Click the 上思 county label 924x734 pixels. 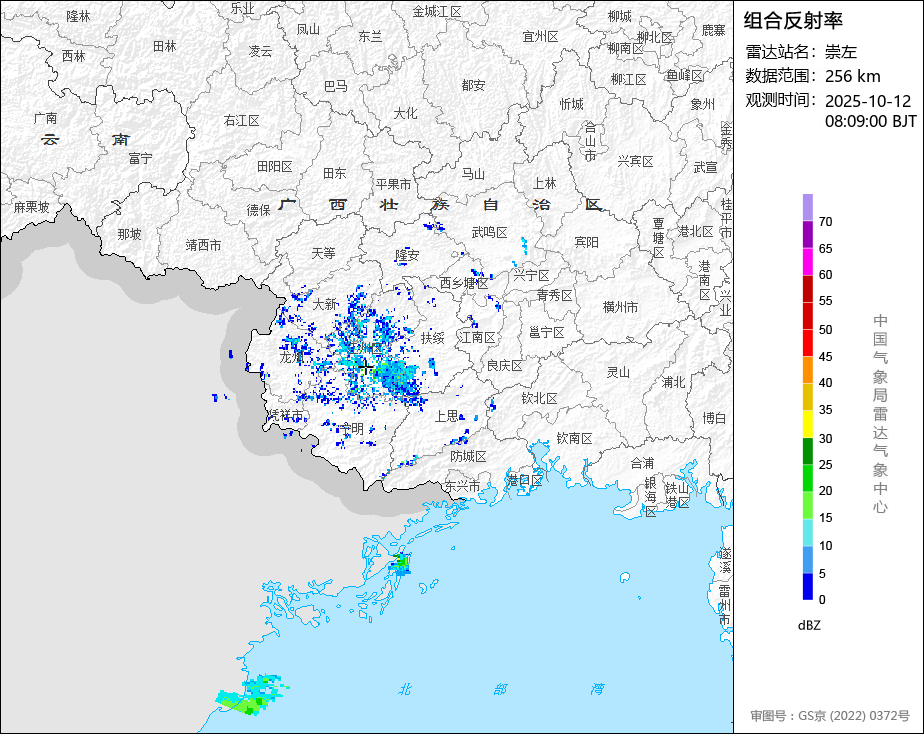[446, 415]
